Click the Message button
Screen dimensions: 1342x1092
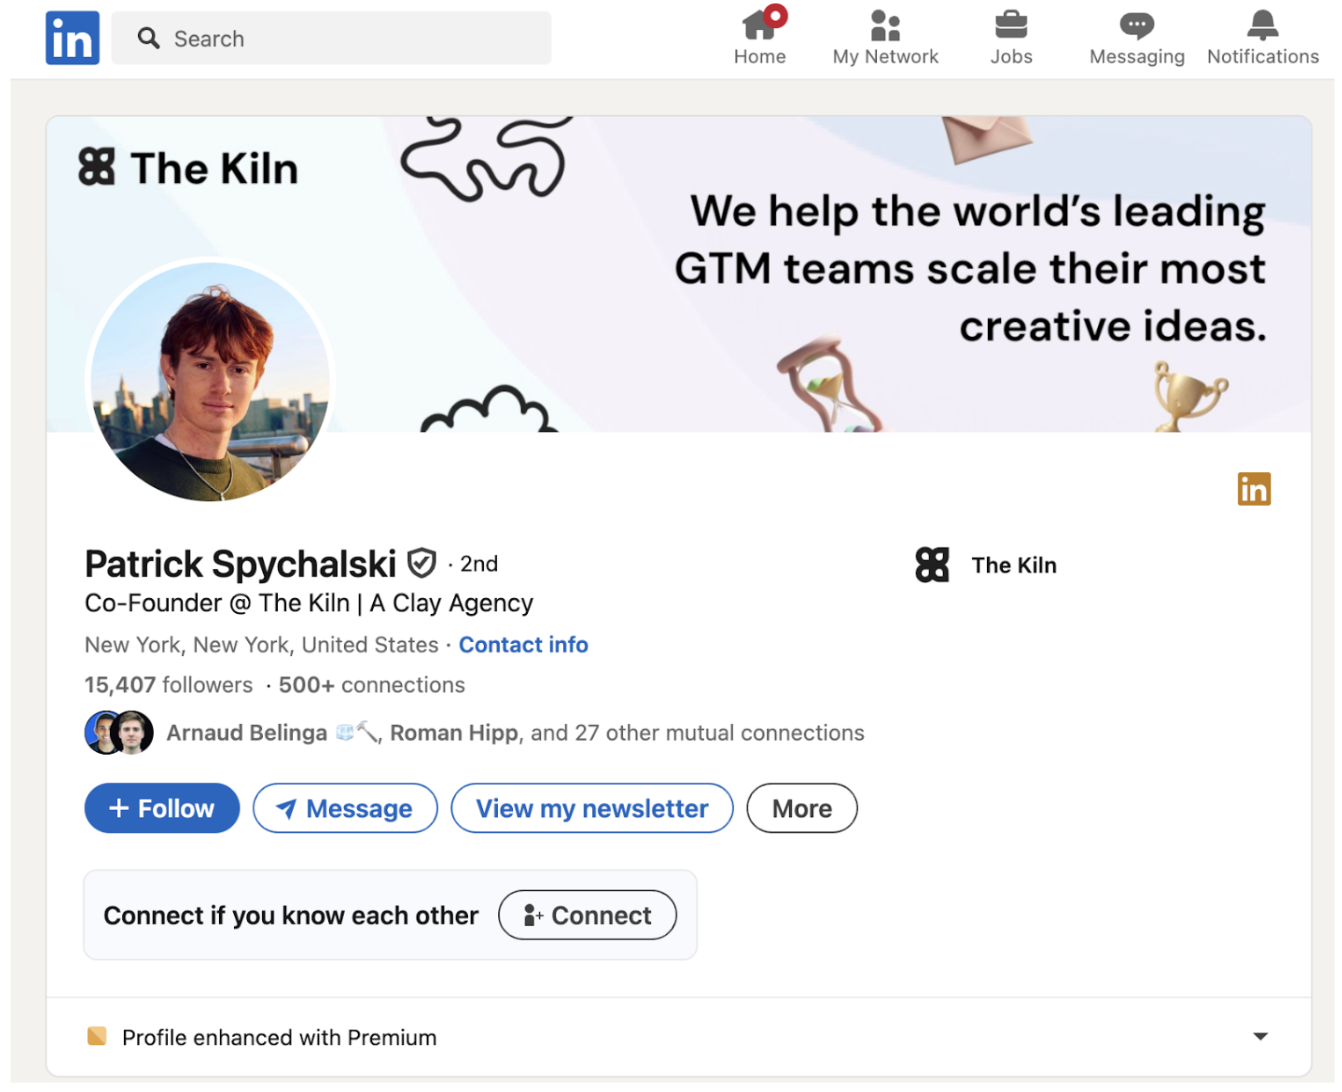point(345,808)
